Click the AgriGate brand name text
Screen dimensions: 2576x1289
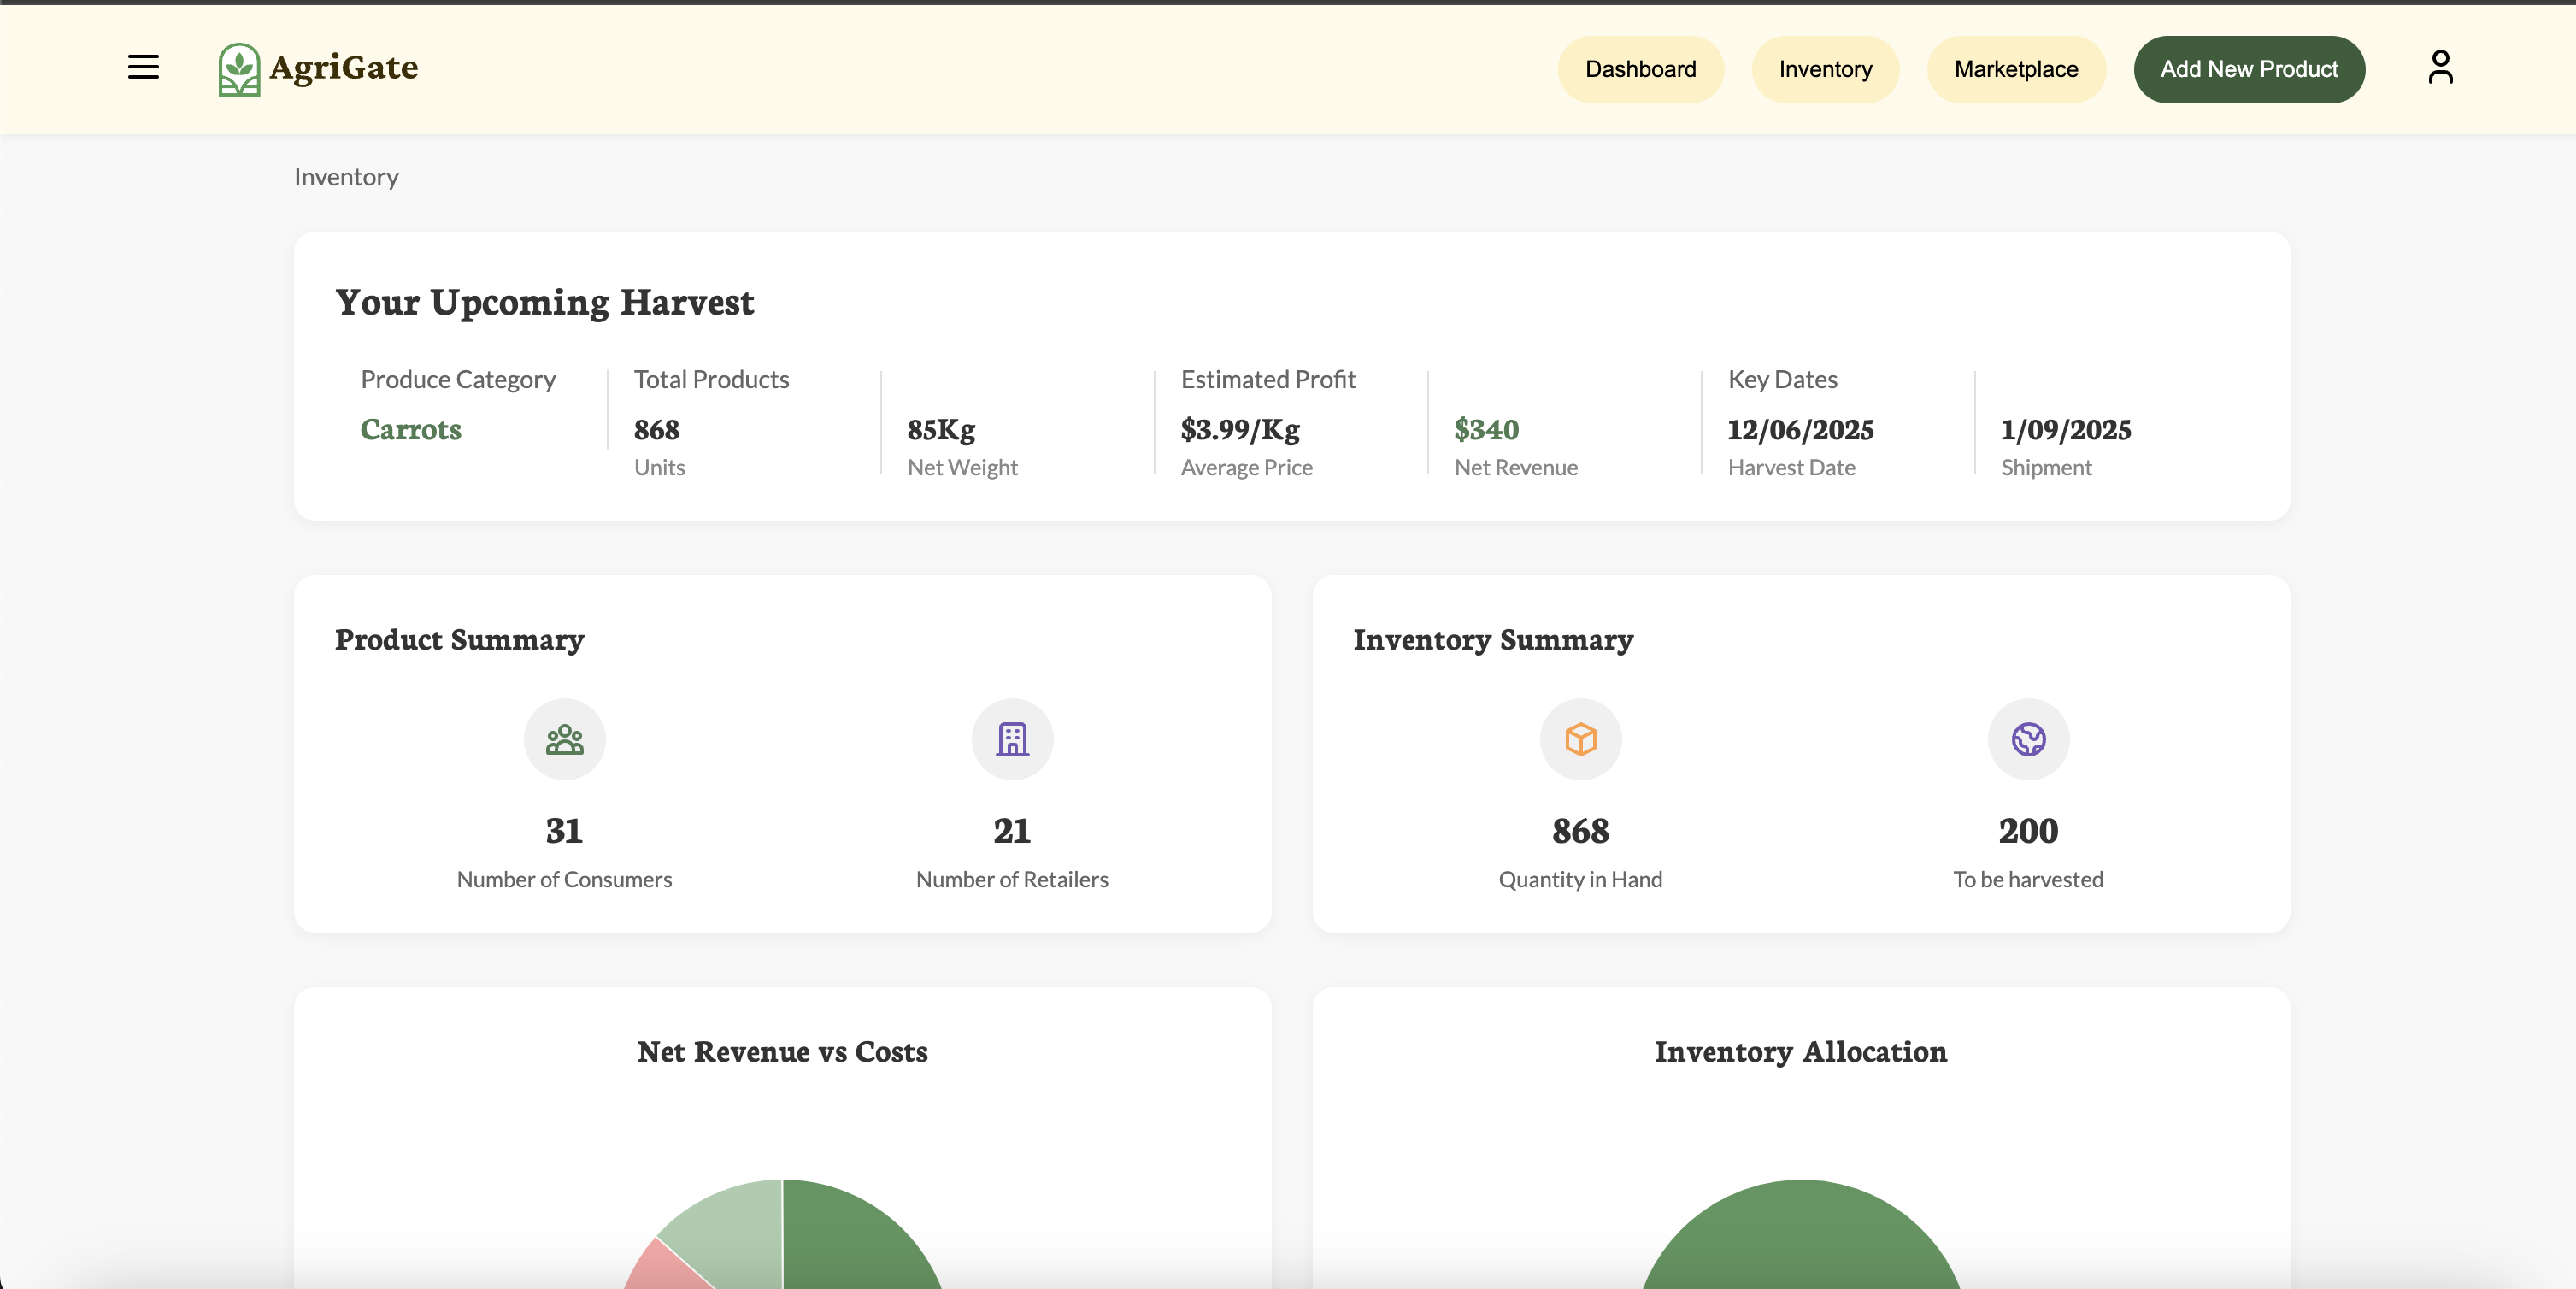click(344, 67)
